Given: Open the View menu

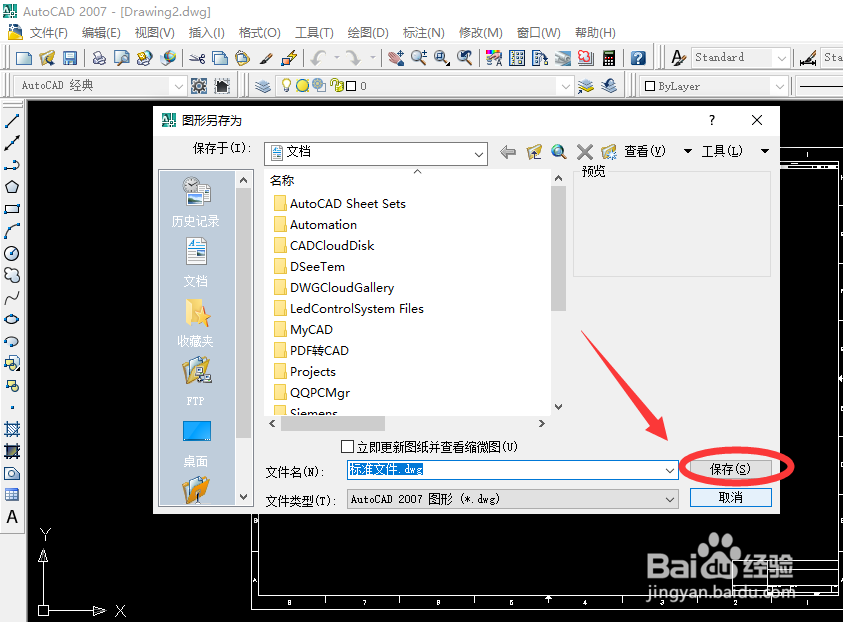Looking at the screenshot, I should coord(154,33).
